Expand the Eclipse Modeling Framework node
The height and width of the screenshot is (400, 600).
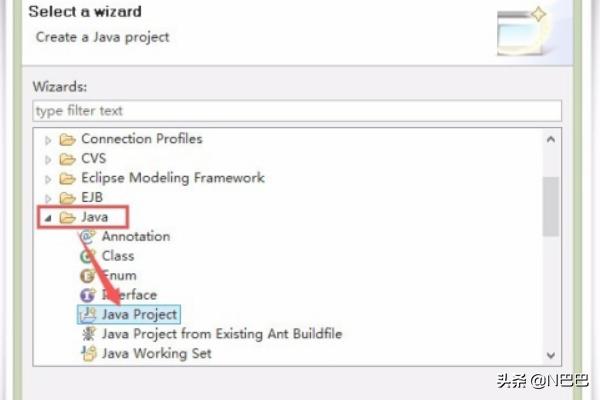pos(48,179)
